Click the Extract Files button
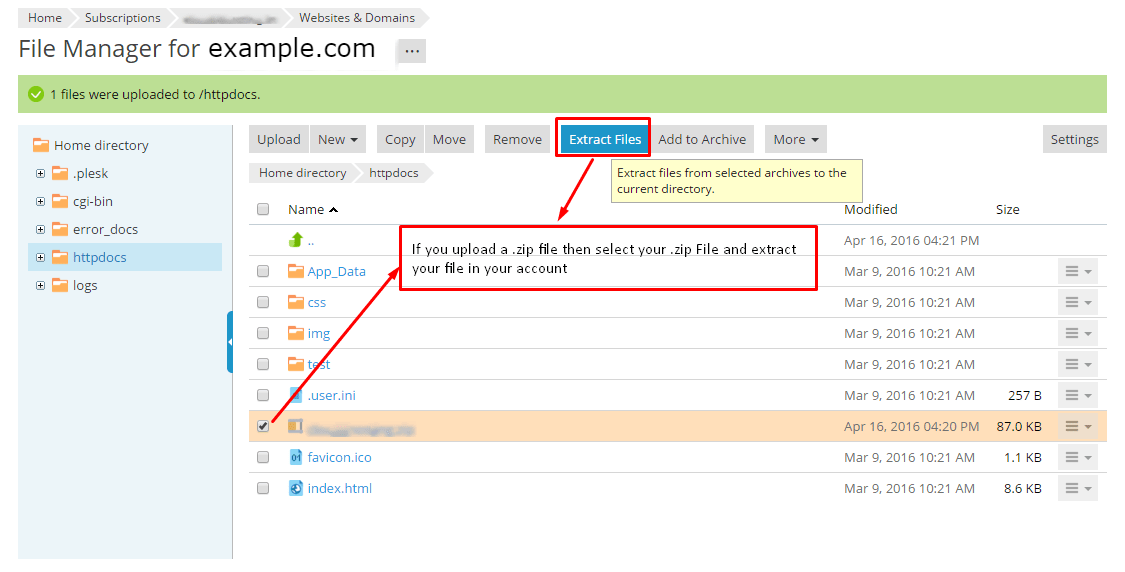1125x572 pixels. [605, 139]
